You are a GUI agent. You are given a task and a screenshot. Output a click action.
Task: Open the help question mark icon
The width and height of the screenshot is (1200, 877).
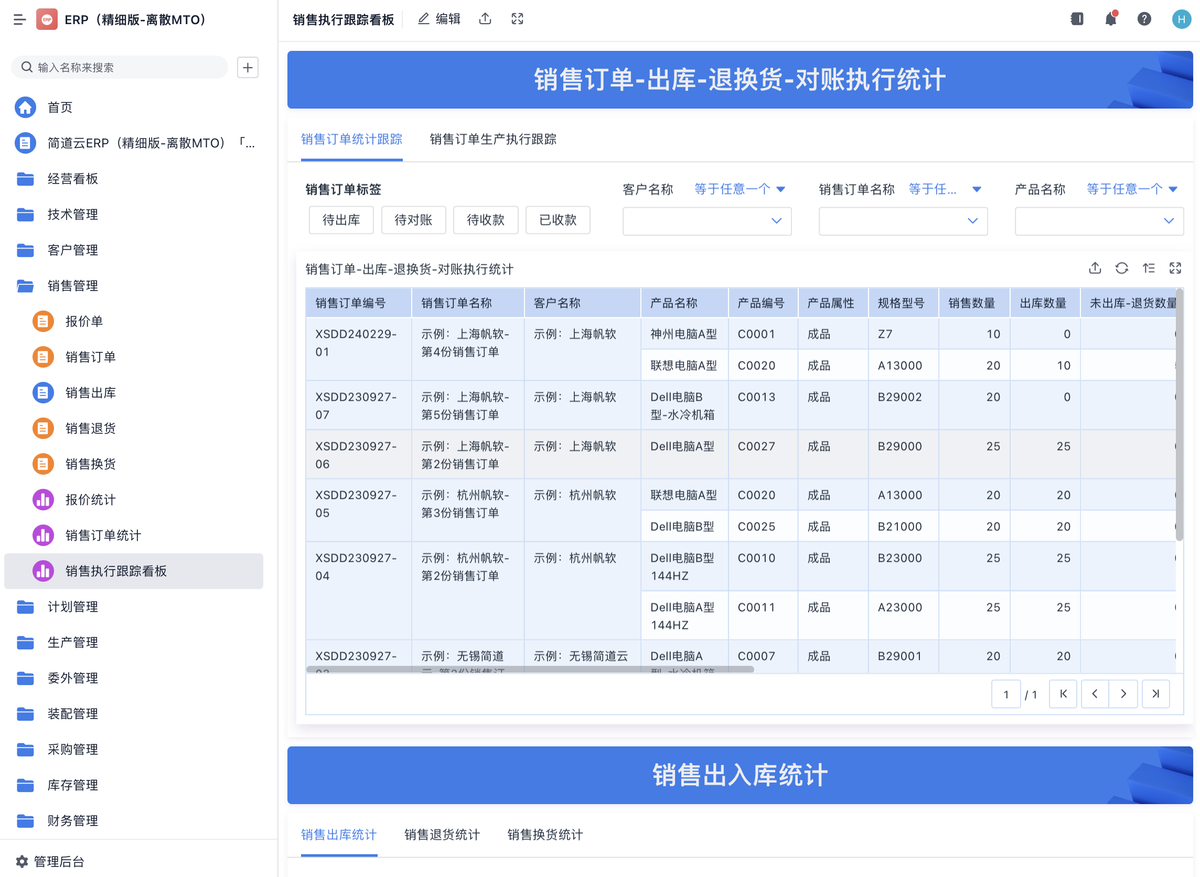coord(1144,19)
